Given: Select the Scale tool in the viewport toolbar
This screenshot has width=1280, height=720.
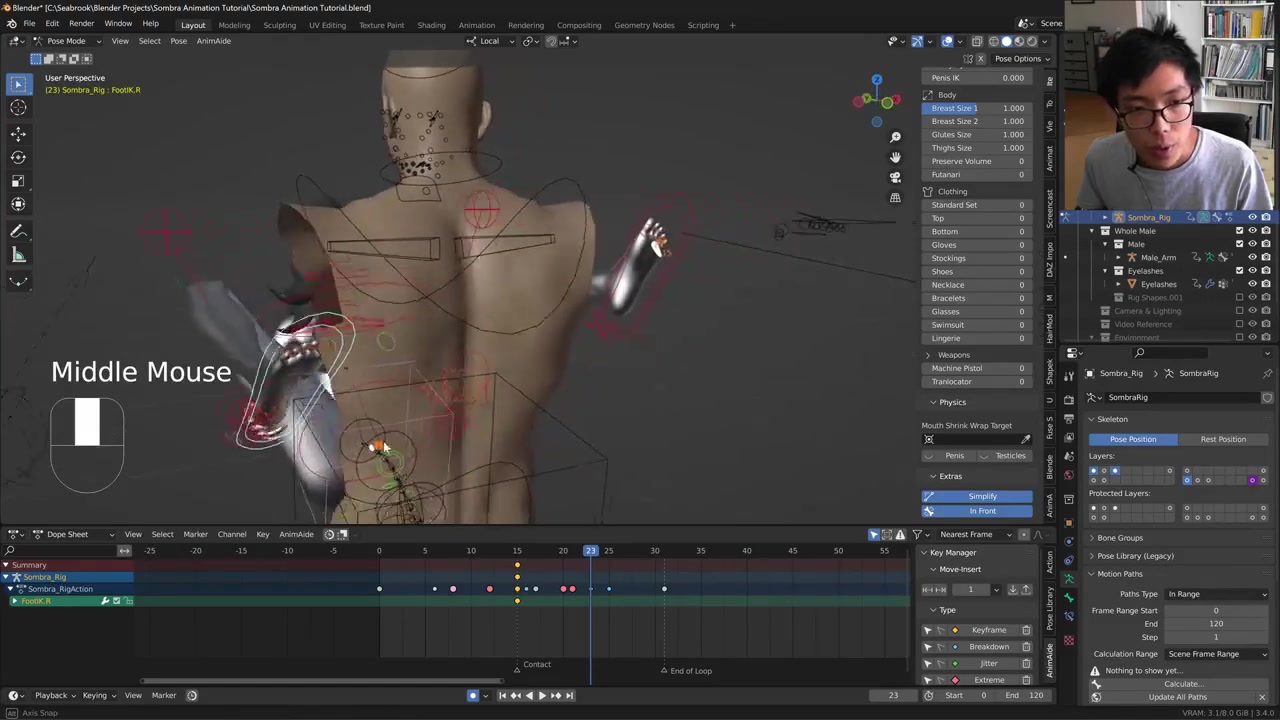Looking at the screenshot, I should 18,181.
